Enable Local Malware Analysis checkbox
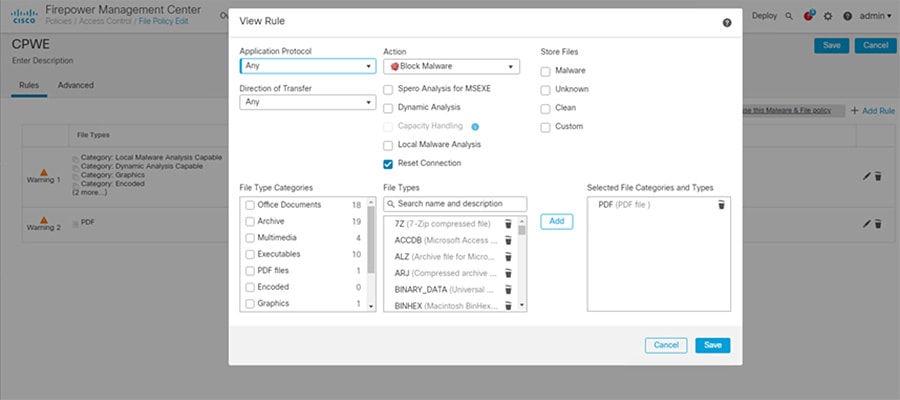Image resolution: width=900 pixels, height=400 pixels. tap(388, 145)
